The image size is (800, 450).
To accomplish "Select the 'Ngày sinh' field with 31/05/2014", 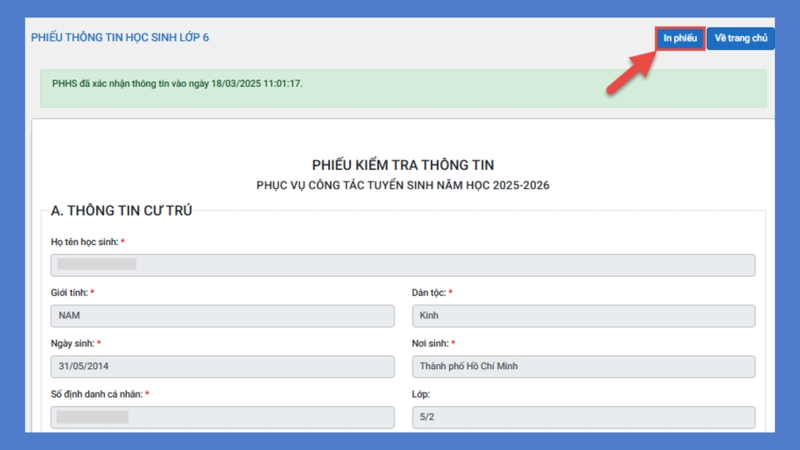I will pyautogui.click(x=222, y=366).
